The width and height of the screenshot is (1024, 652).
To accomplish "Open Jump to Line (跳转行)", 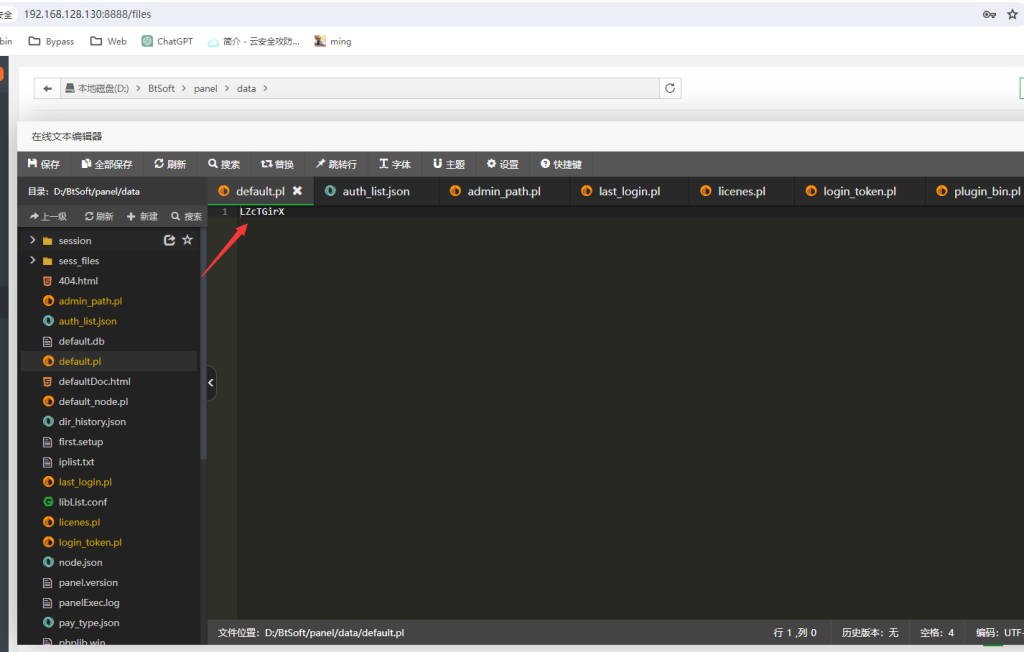I will pyautogui.click(x=336, y=164).
